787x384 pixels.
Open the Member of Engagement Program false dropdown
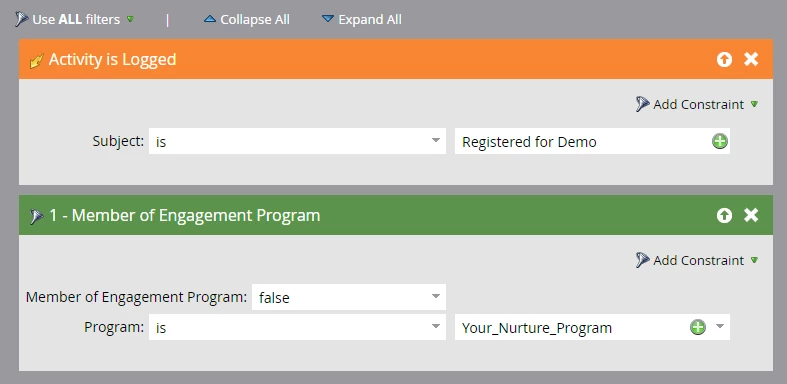tap(349, 297)
